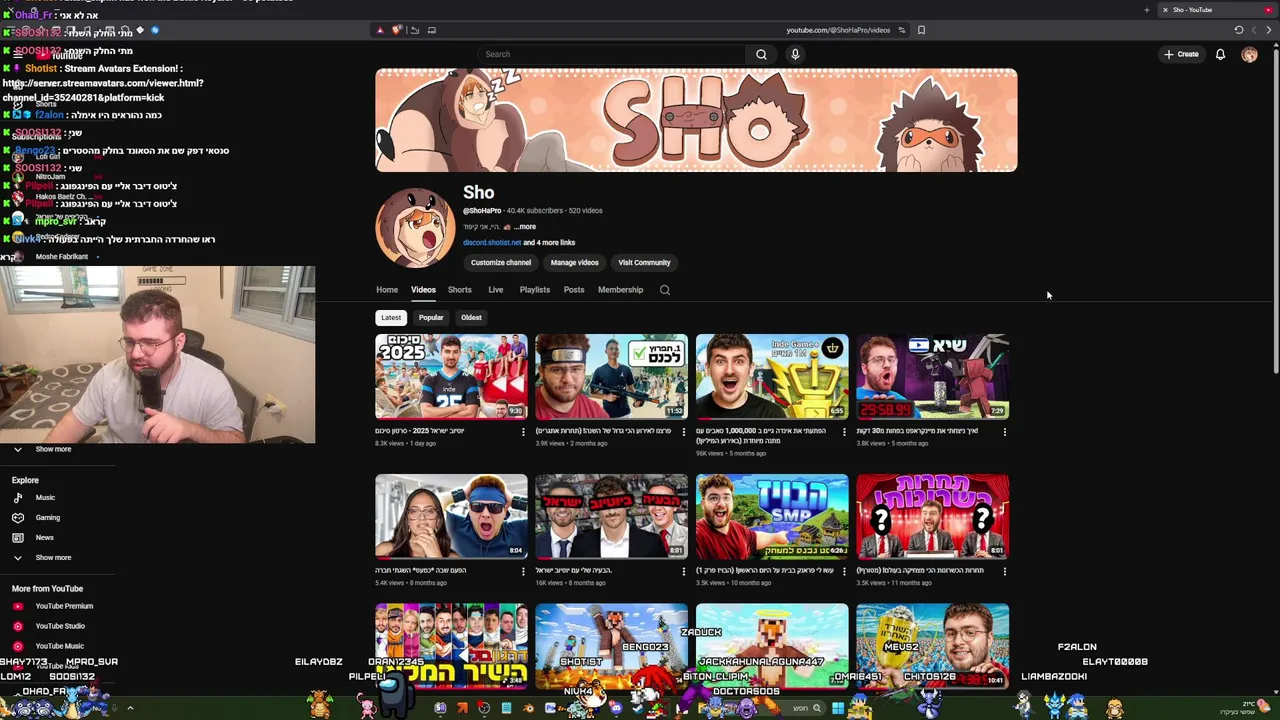Click the Manage videos button

click(x=574, y=263)
